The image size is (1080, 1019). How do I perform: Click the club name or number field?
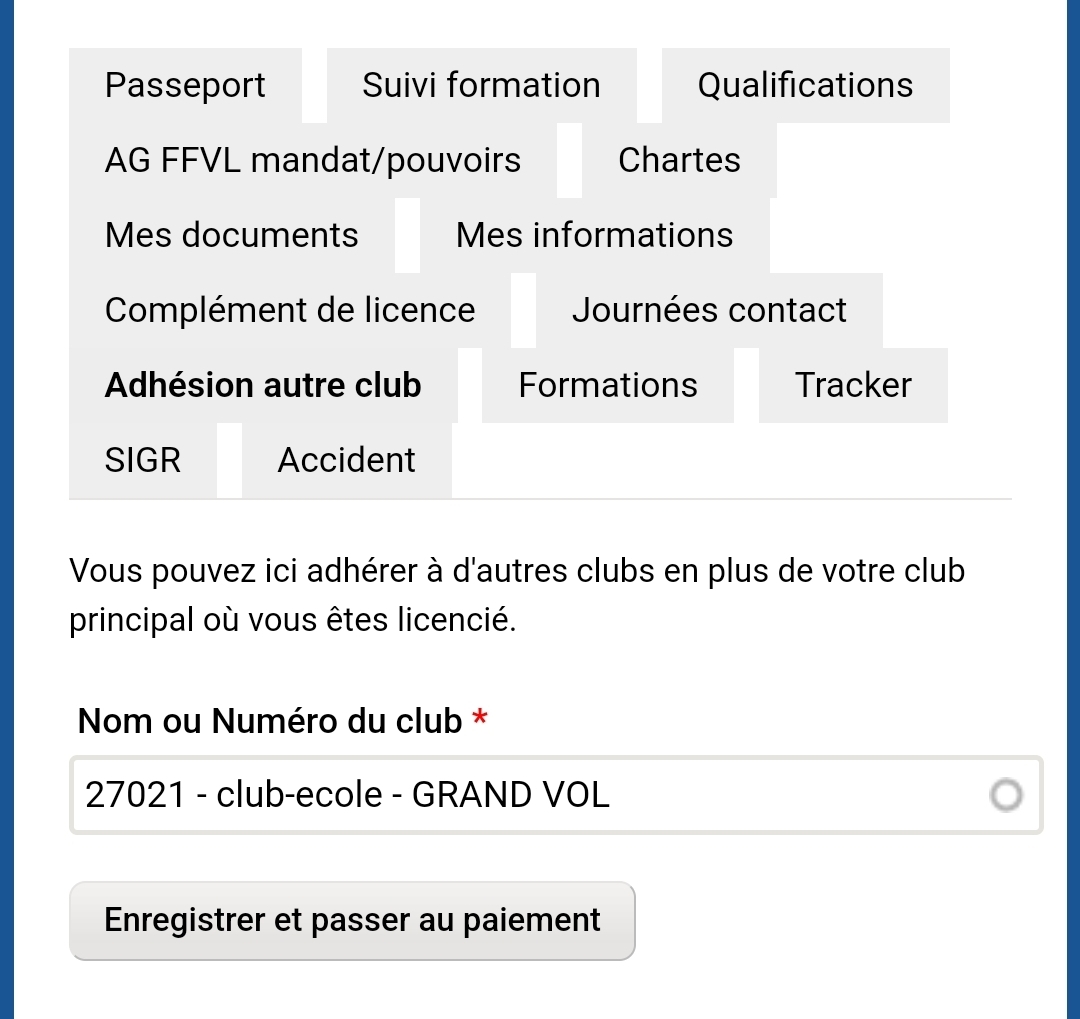[500, 795]
